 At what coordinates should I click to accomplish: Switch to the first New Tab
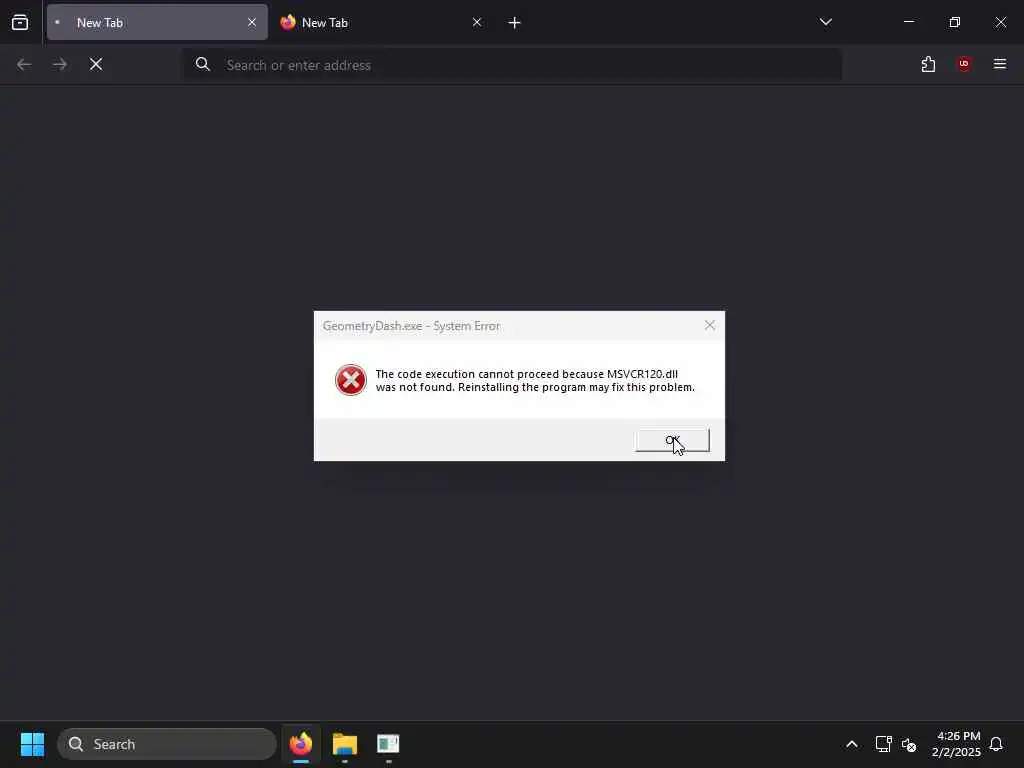pos(157,22)
